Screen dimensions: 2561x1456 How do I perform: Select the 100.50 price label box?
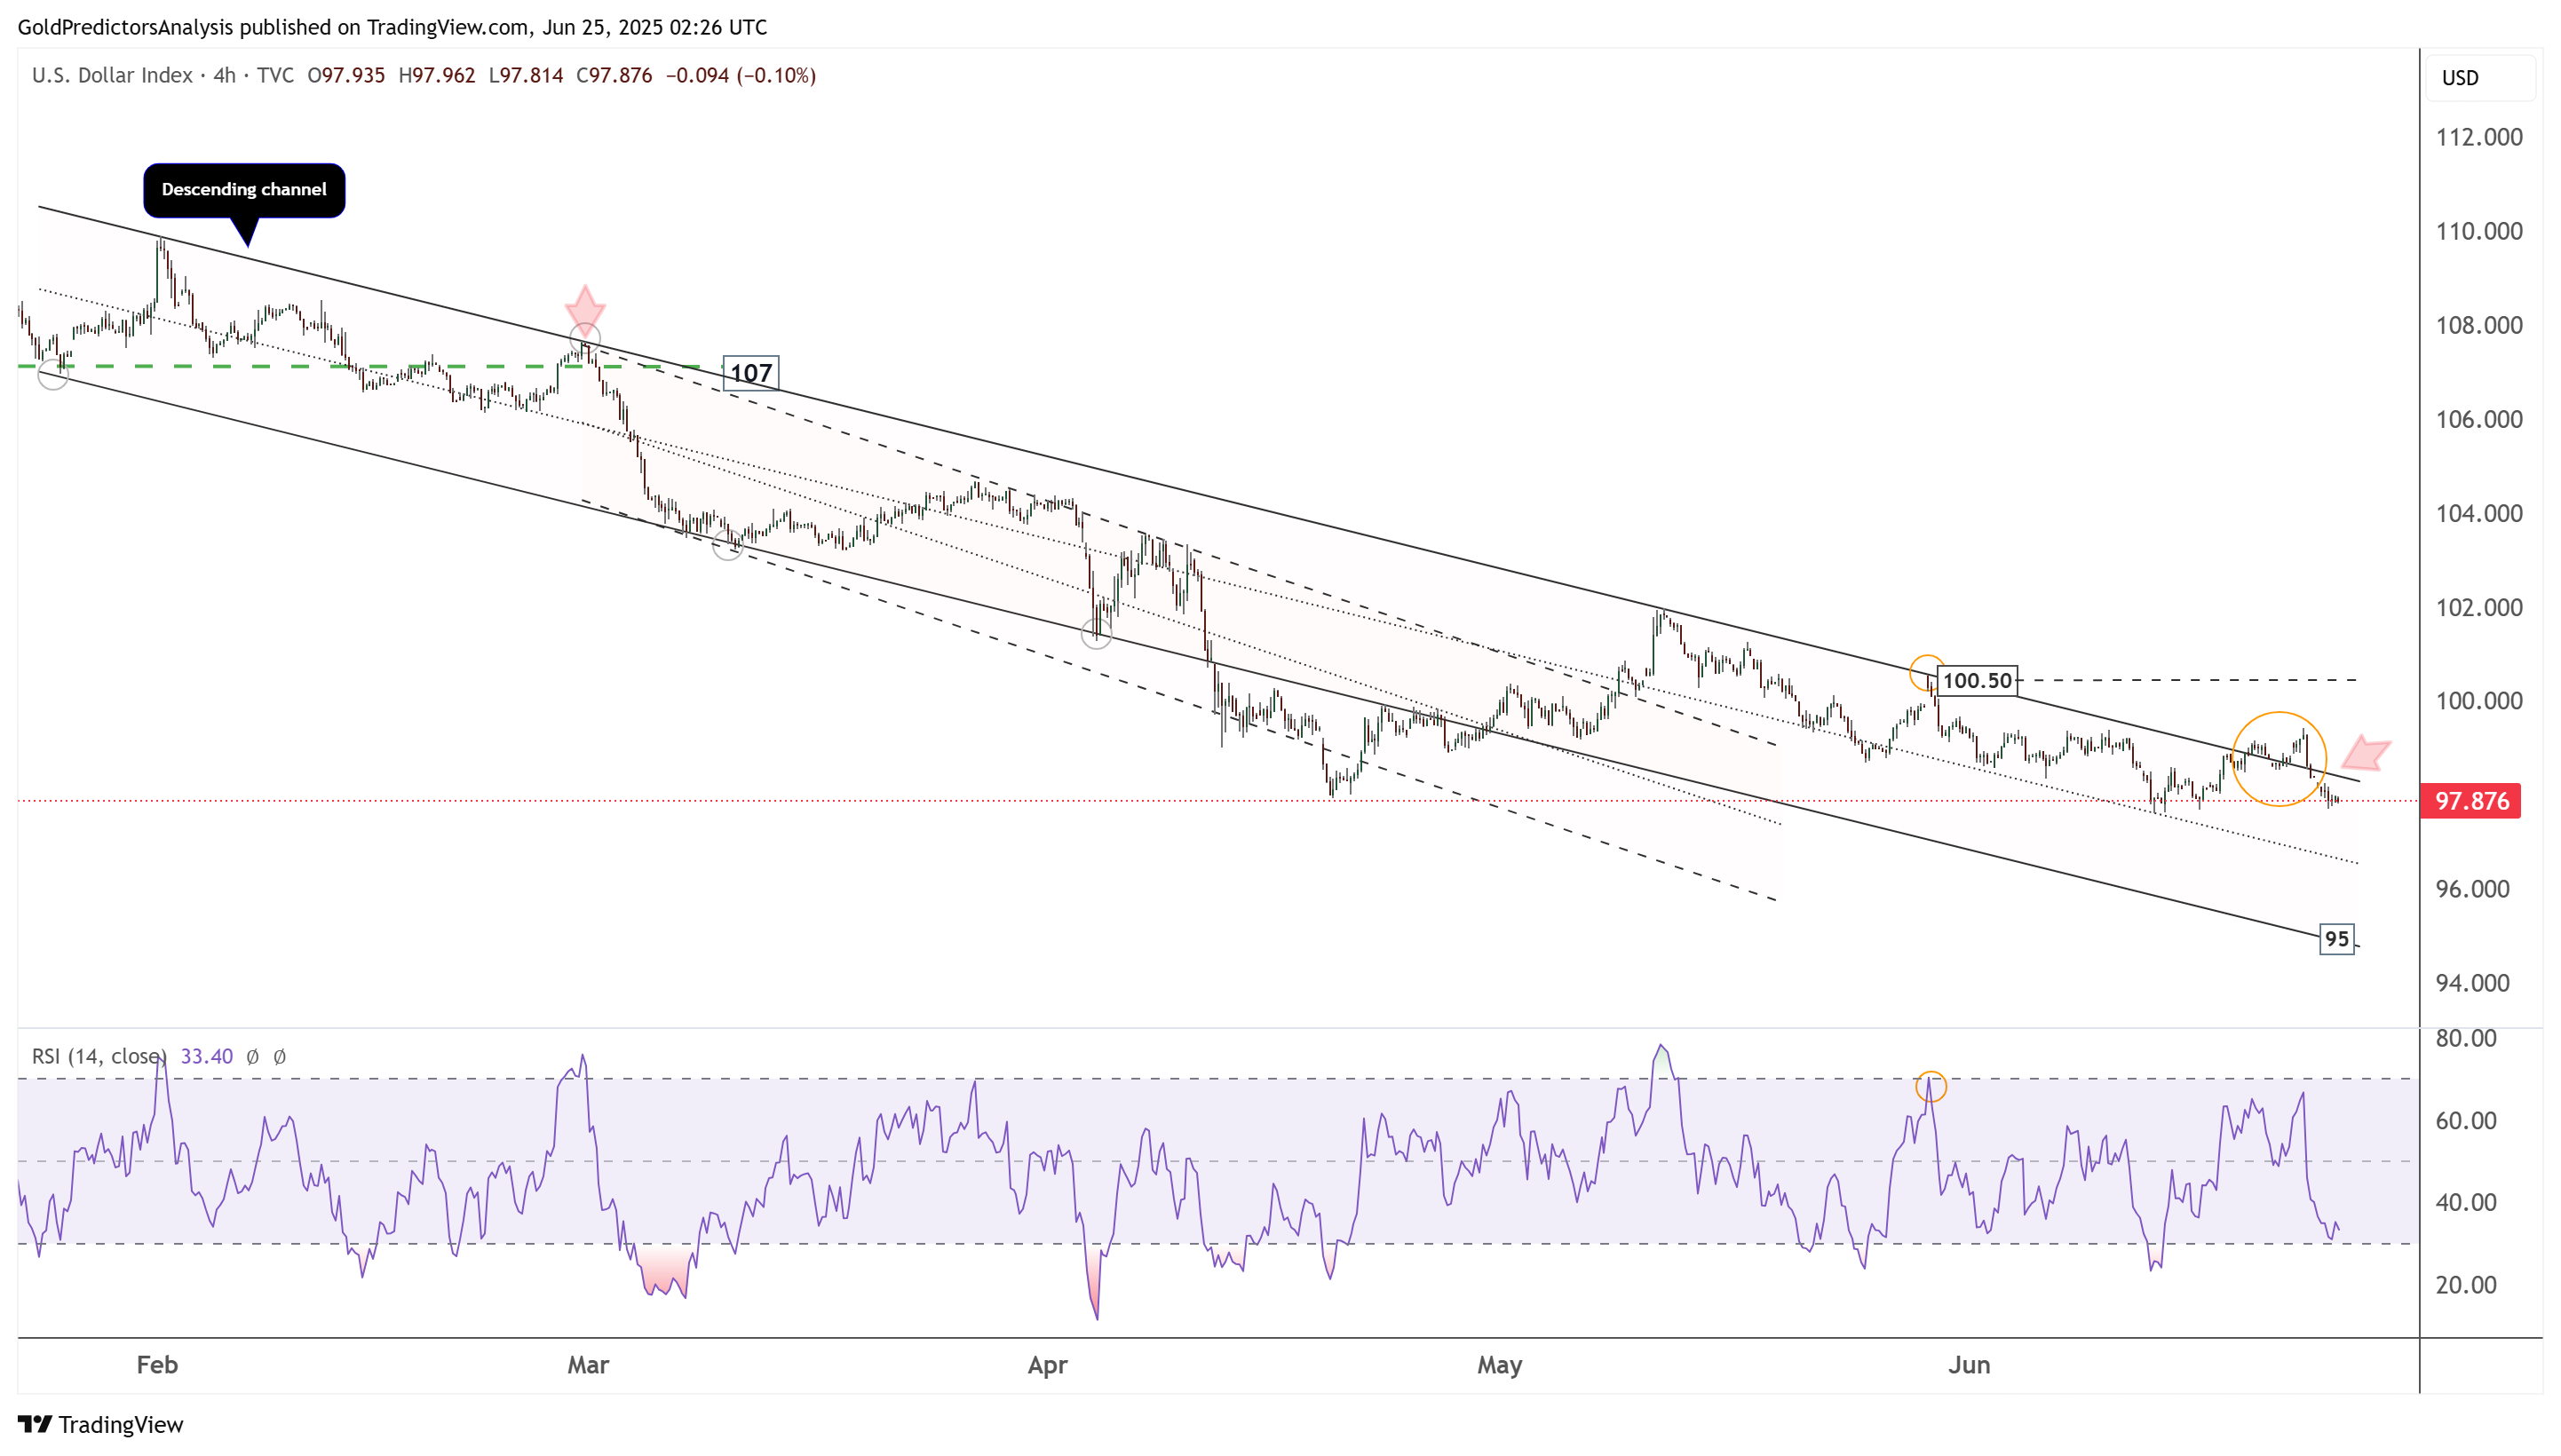(x=1977, y=681)
